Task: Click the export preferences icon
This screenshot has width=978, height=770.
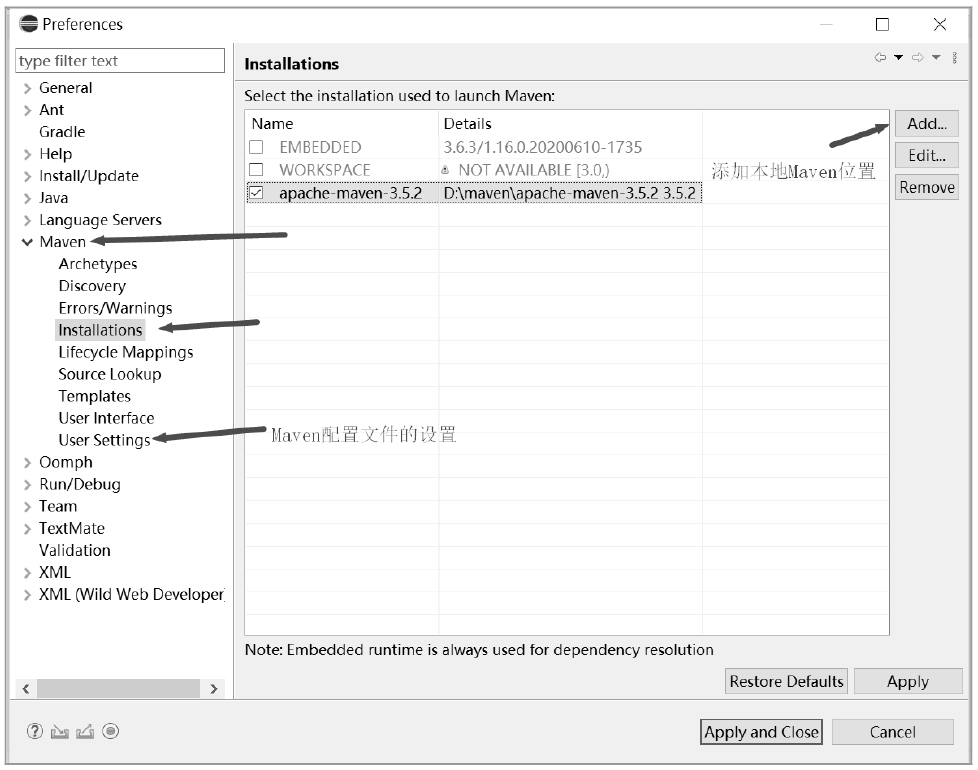Action: 85,732
